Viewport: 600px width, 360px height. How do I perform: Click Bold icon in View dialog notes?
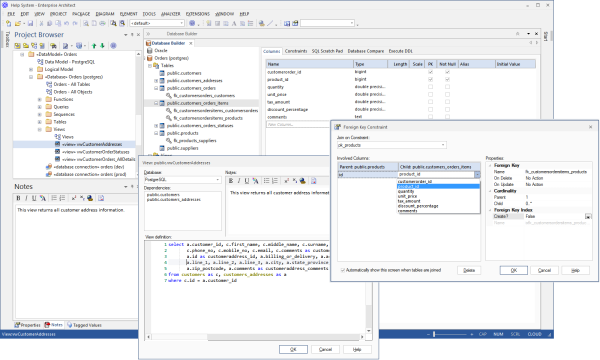coord(231,181)
